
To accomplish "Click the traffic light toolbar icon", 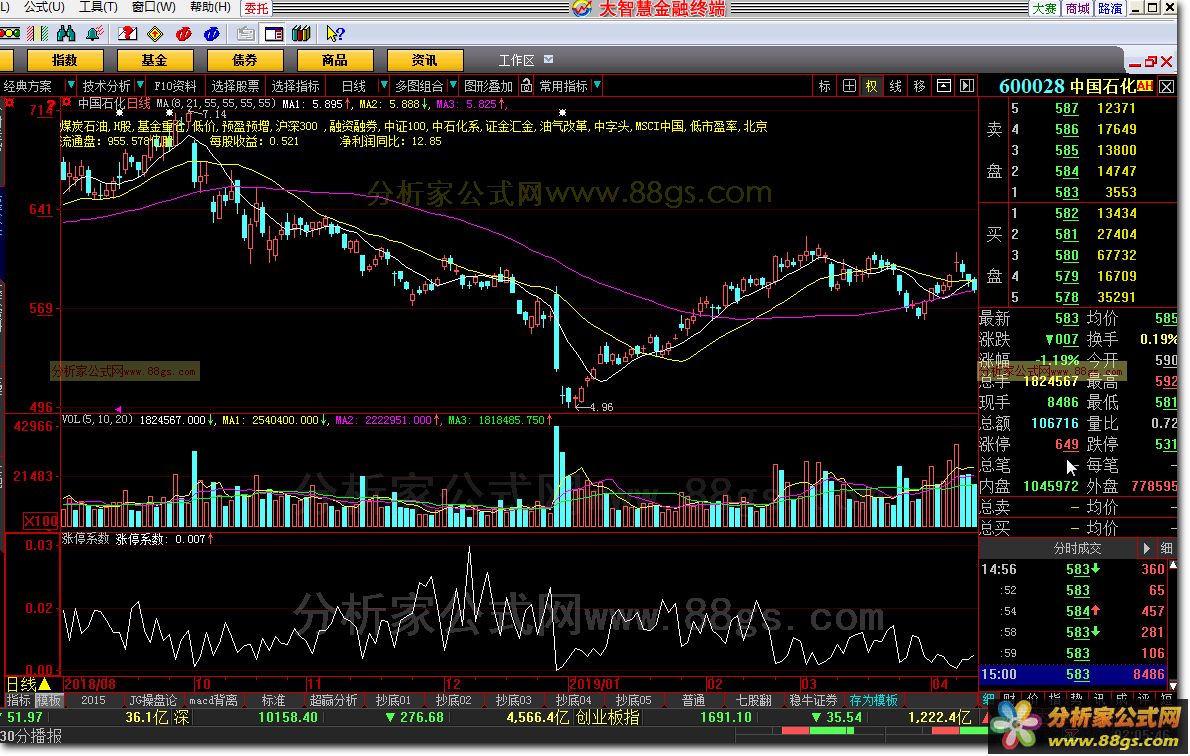I will tap(10, 33).
